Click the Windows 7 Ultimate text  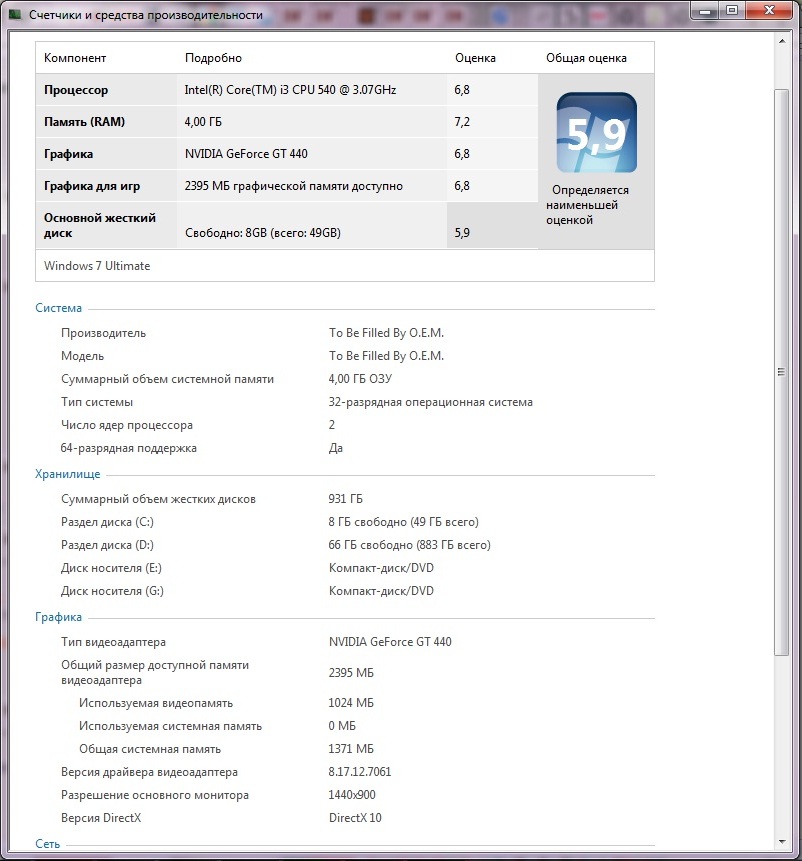pyautogui.click(x=97, y=266)
